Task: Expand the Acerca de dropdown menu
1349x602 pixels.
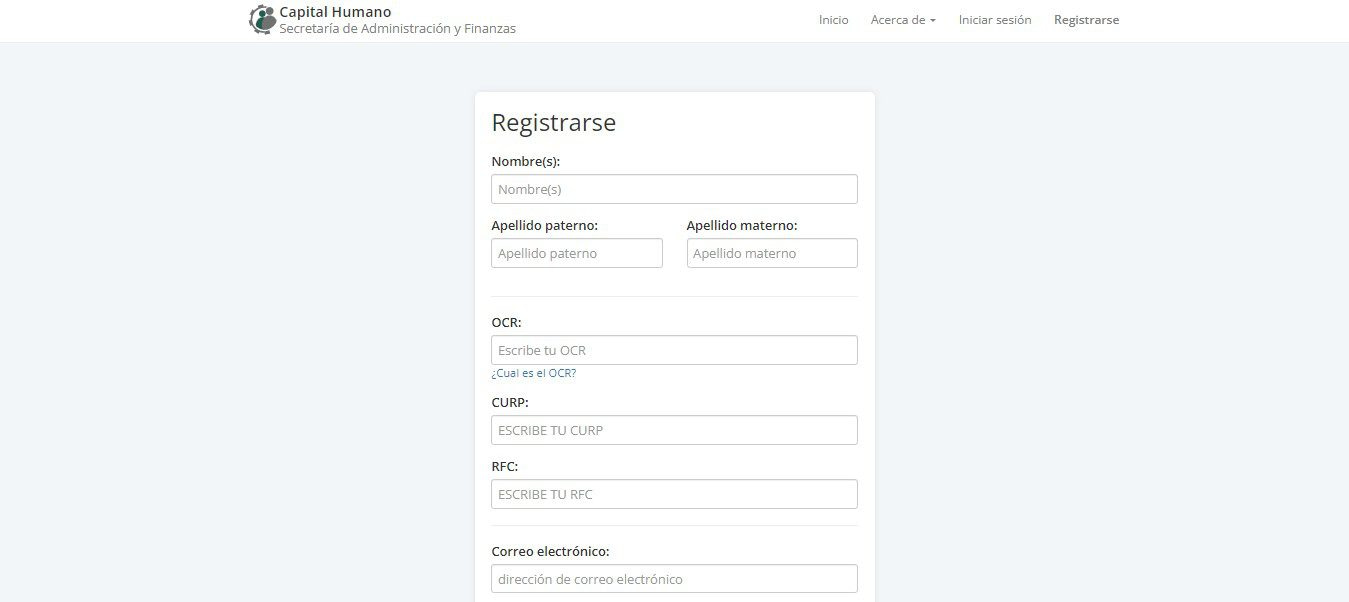Action: point(903,20)
